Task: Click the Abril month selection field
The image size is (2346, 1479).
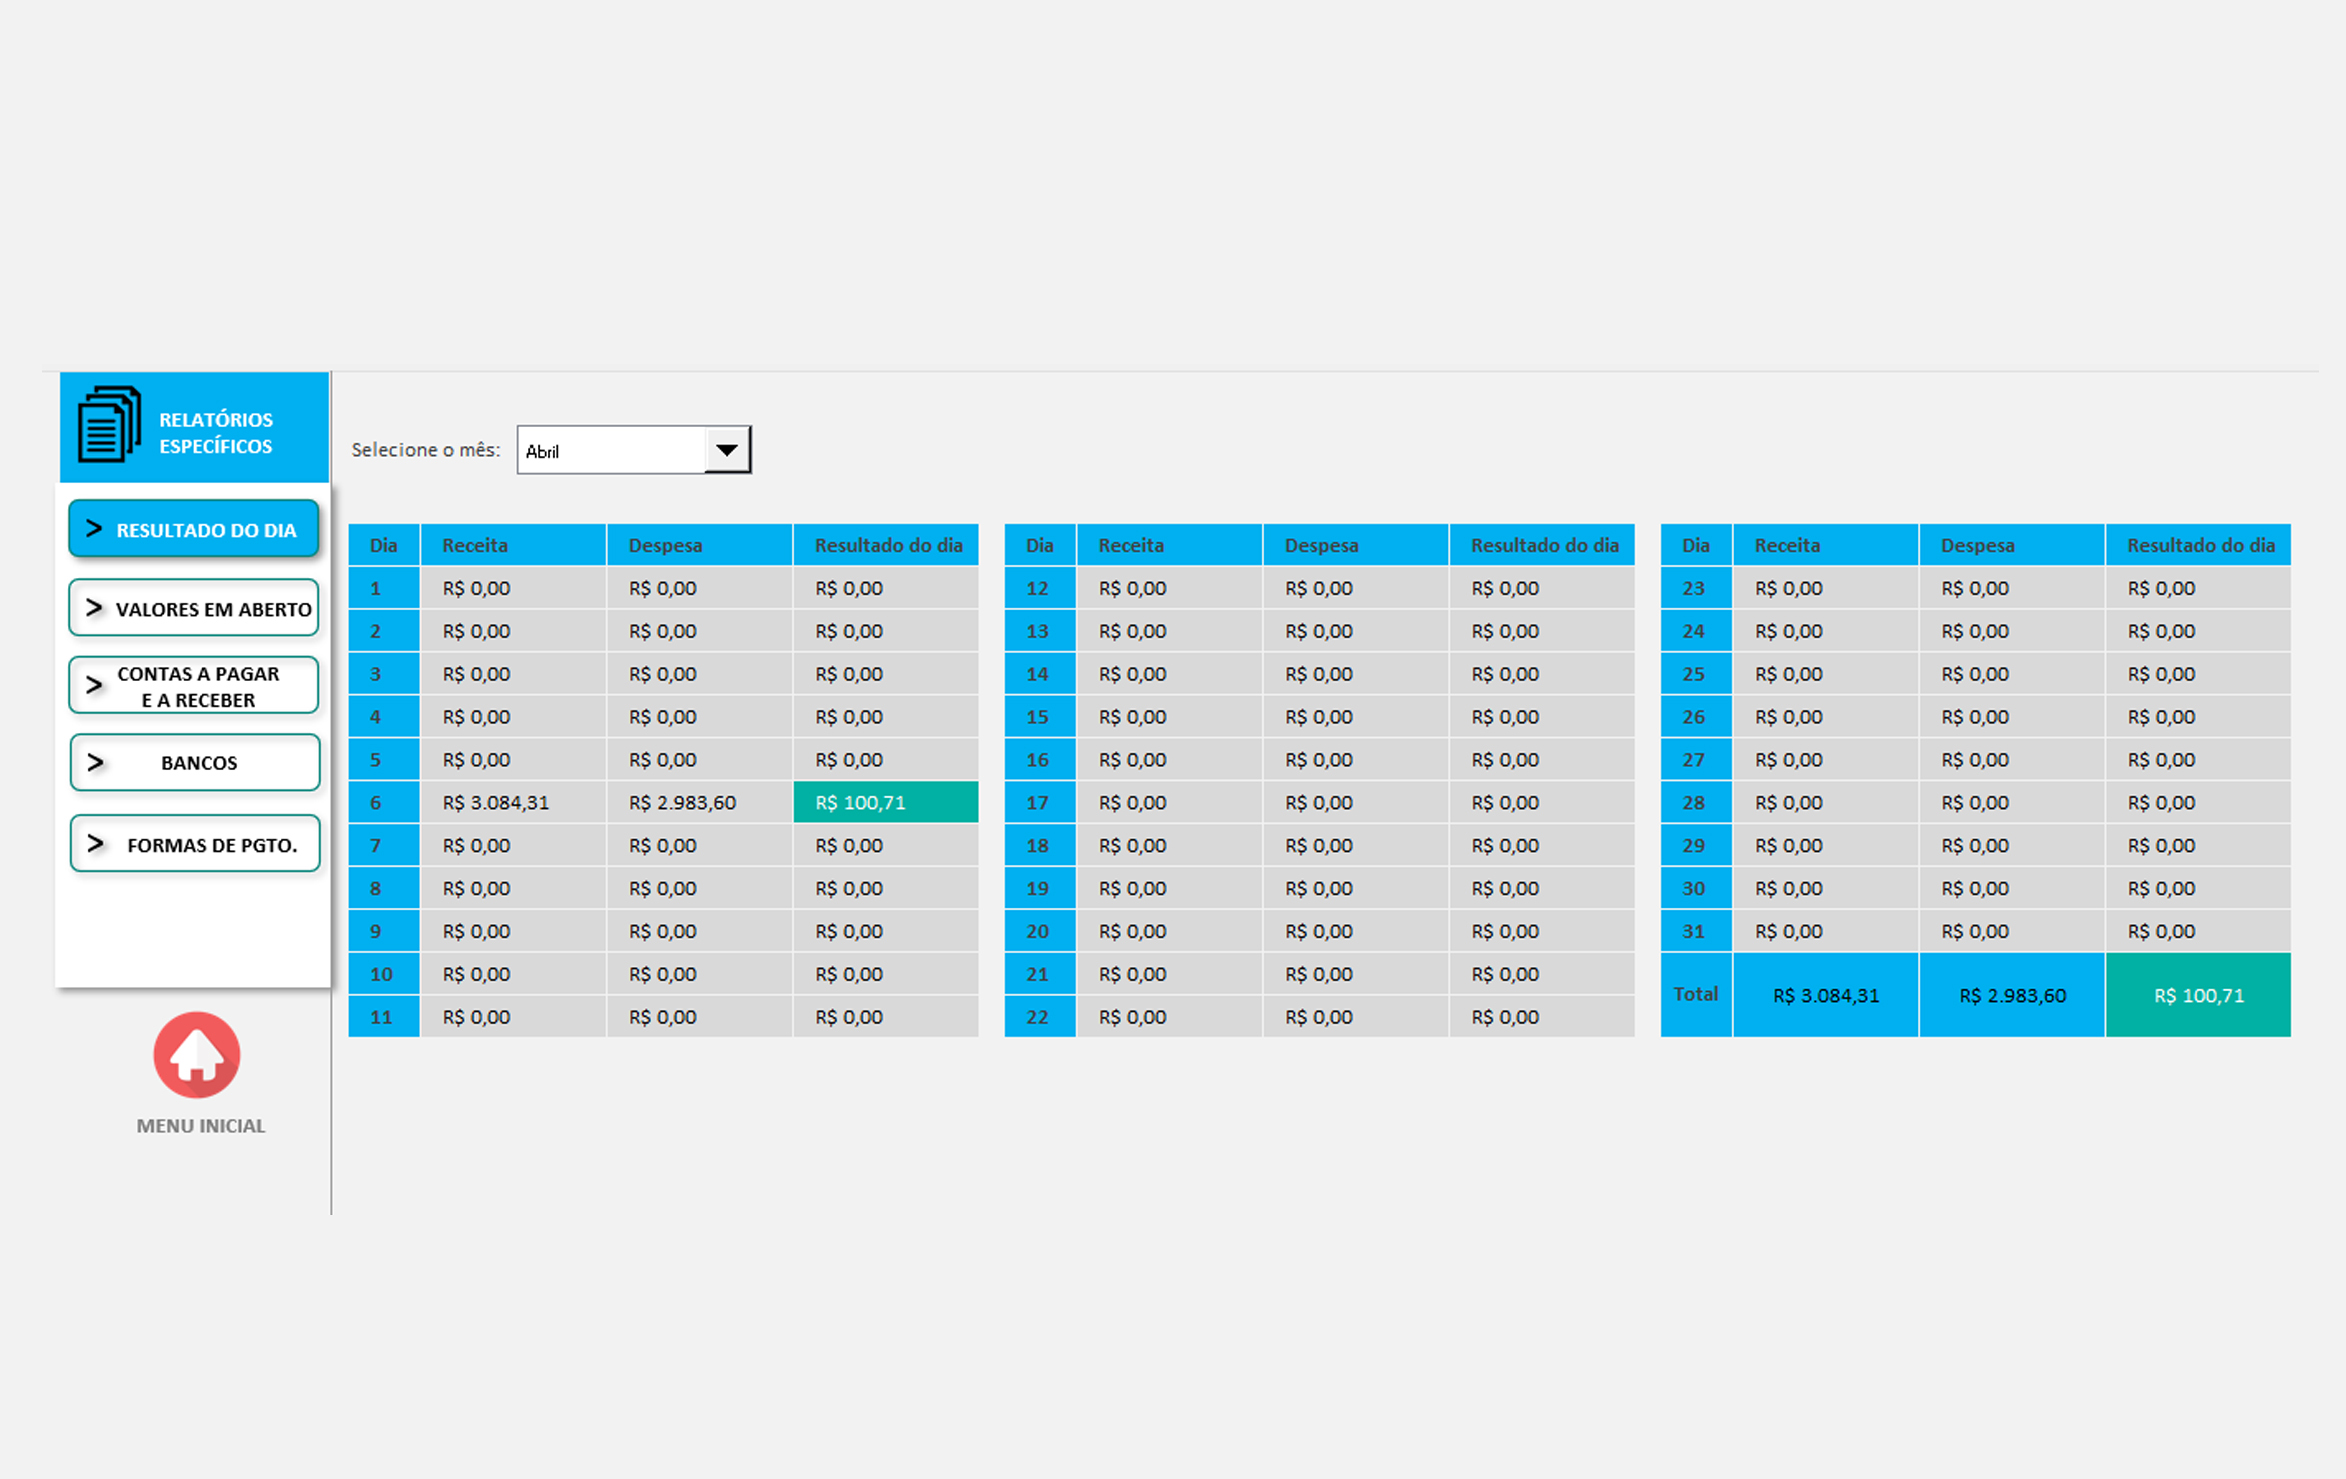Action: 610,451
